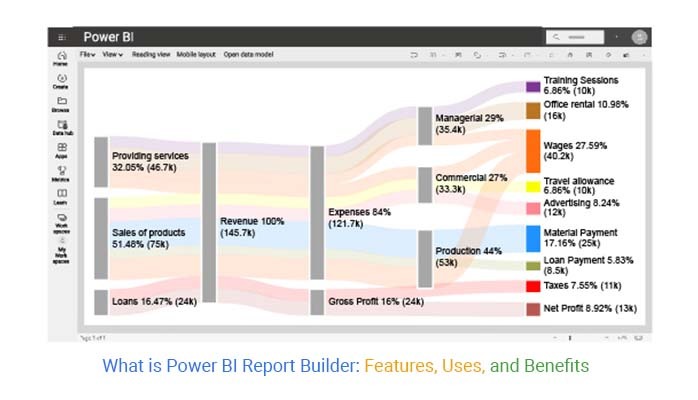This screenshot has height=400, width=698.
Task: Click the 'Office rental 10.98% (16k)' label
Action: [586, 110]
